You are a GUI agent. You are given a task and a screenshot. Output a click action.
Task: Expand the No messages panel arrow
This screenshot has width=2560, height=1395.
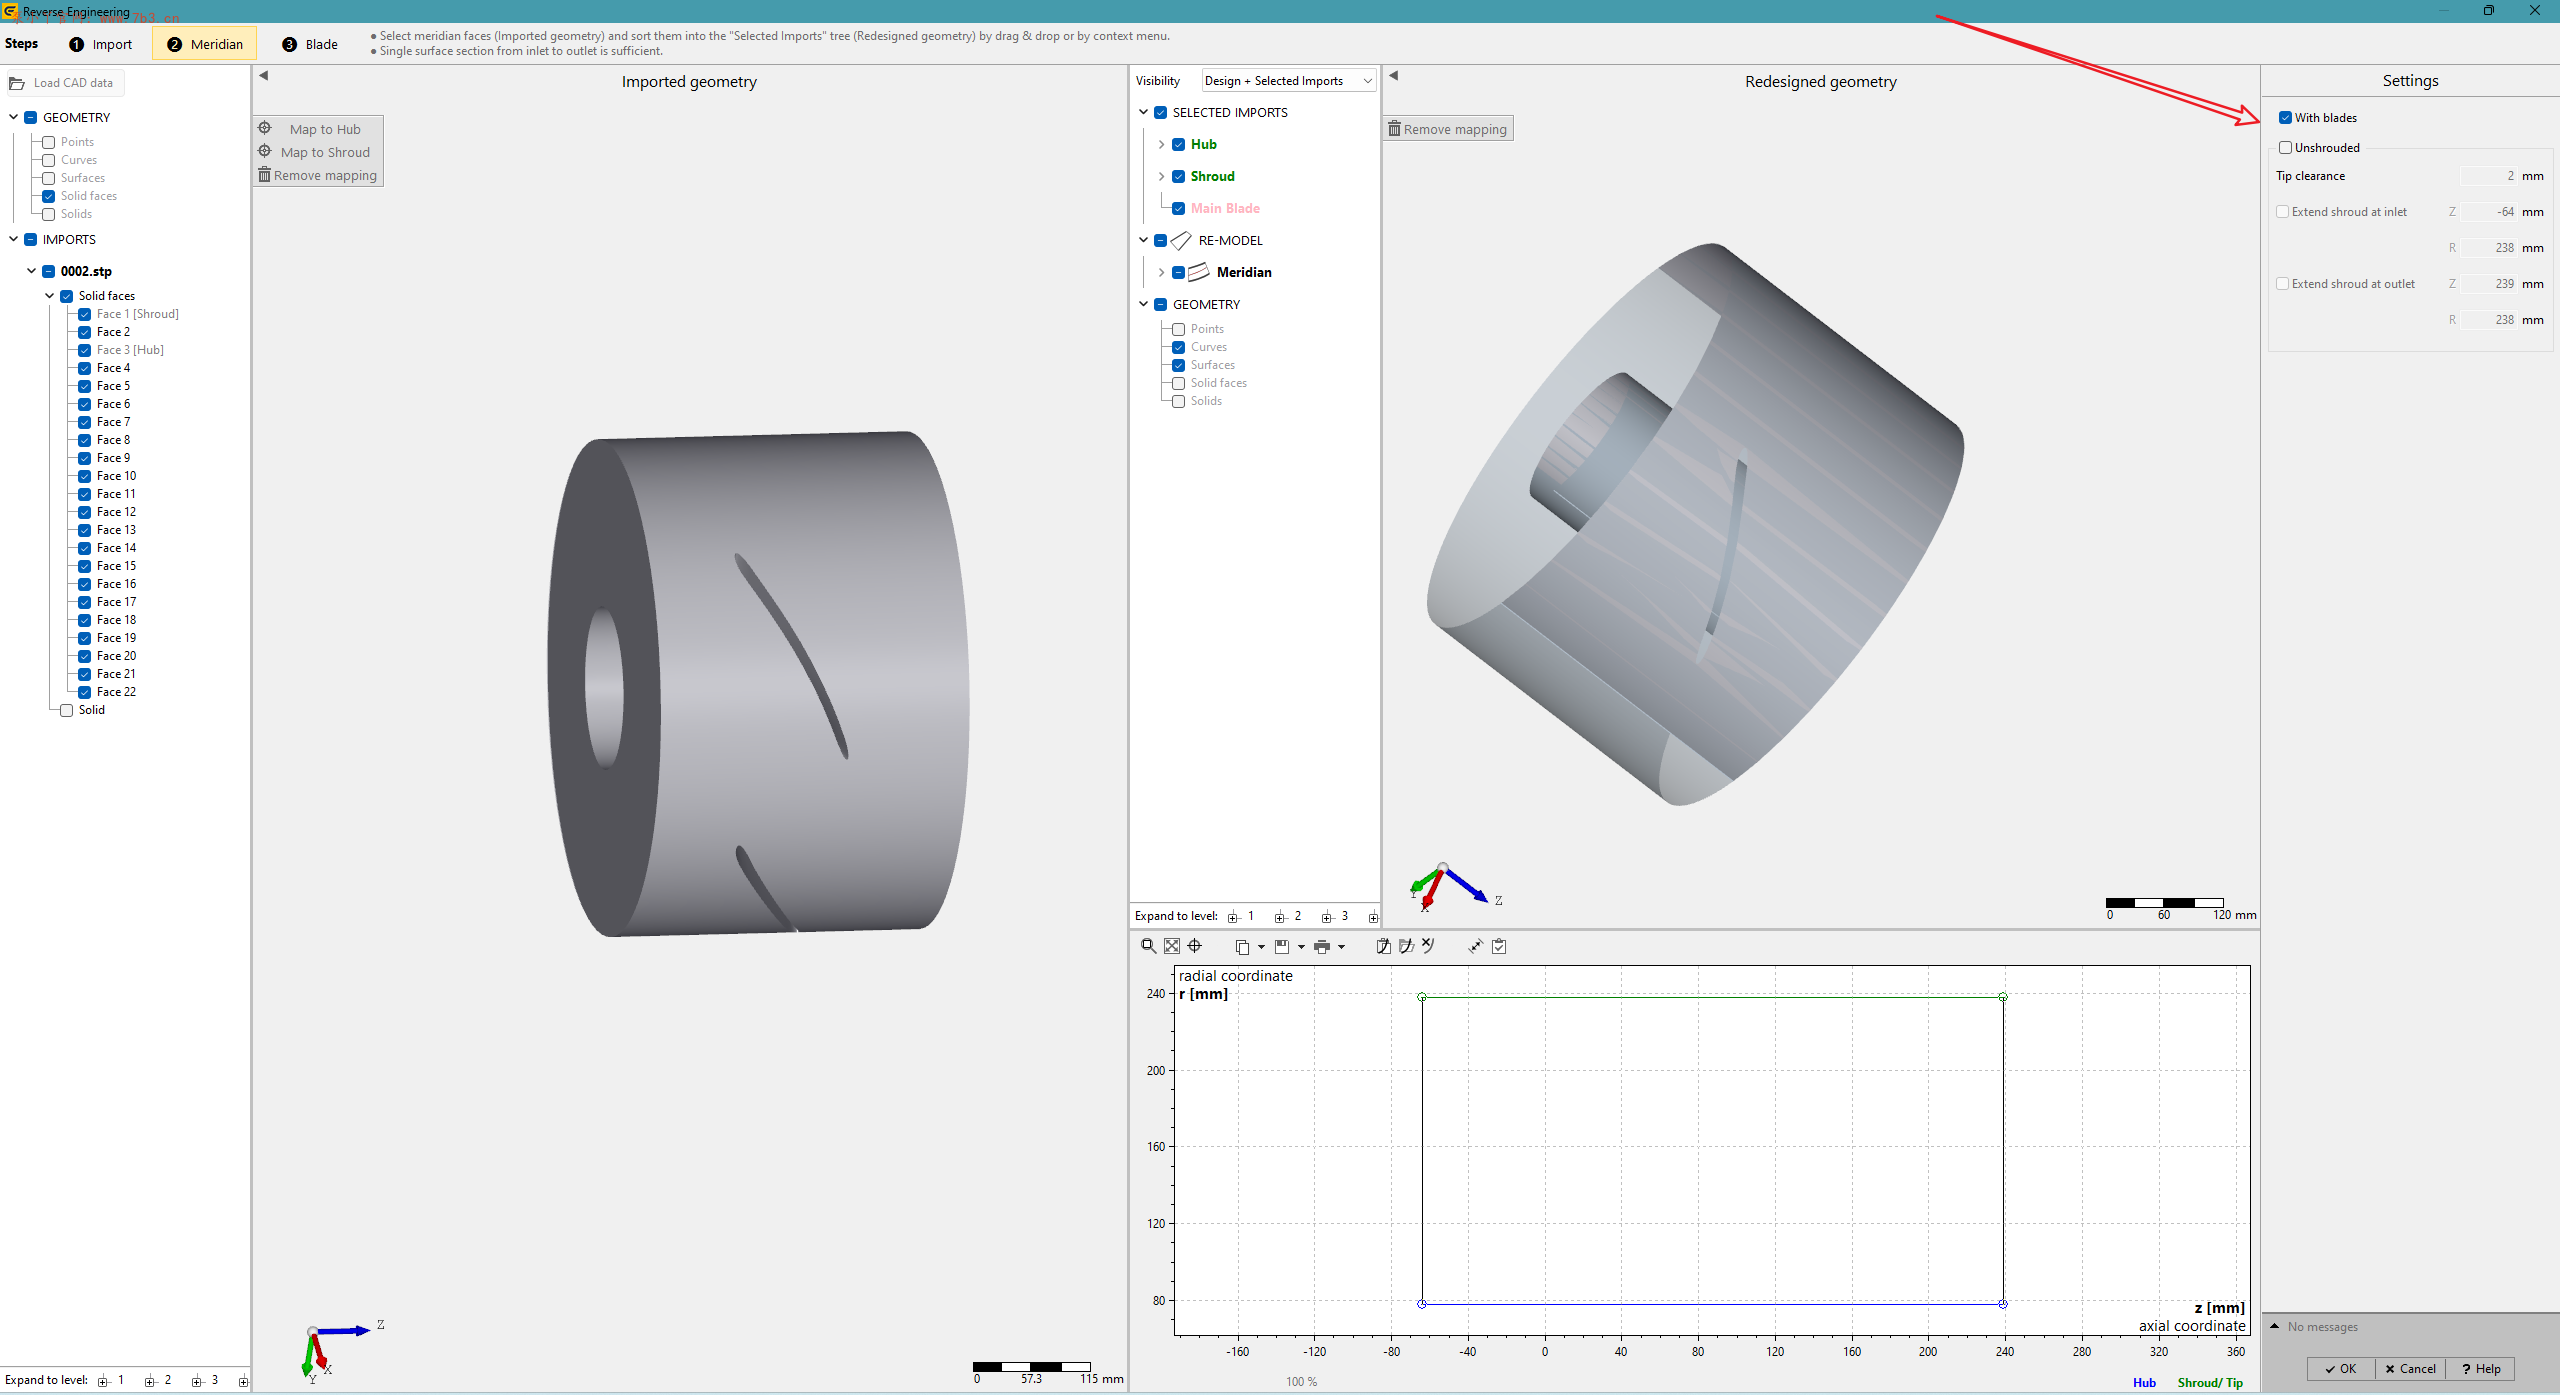pyautogui.click(x=2274, y=1326)
